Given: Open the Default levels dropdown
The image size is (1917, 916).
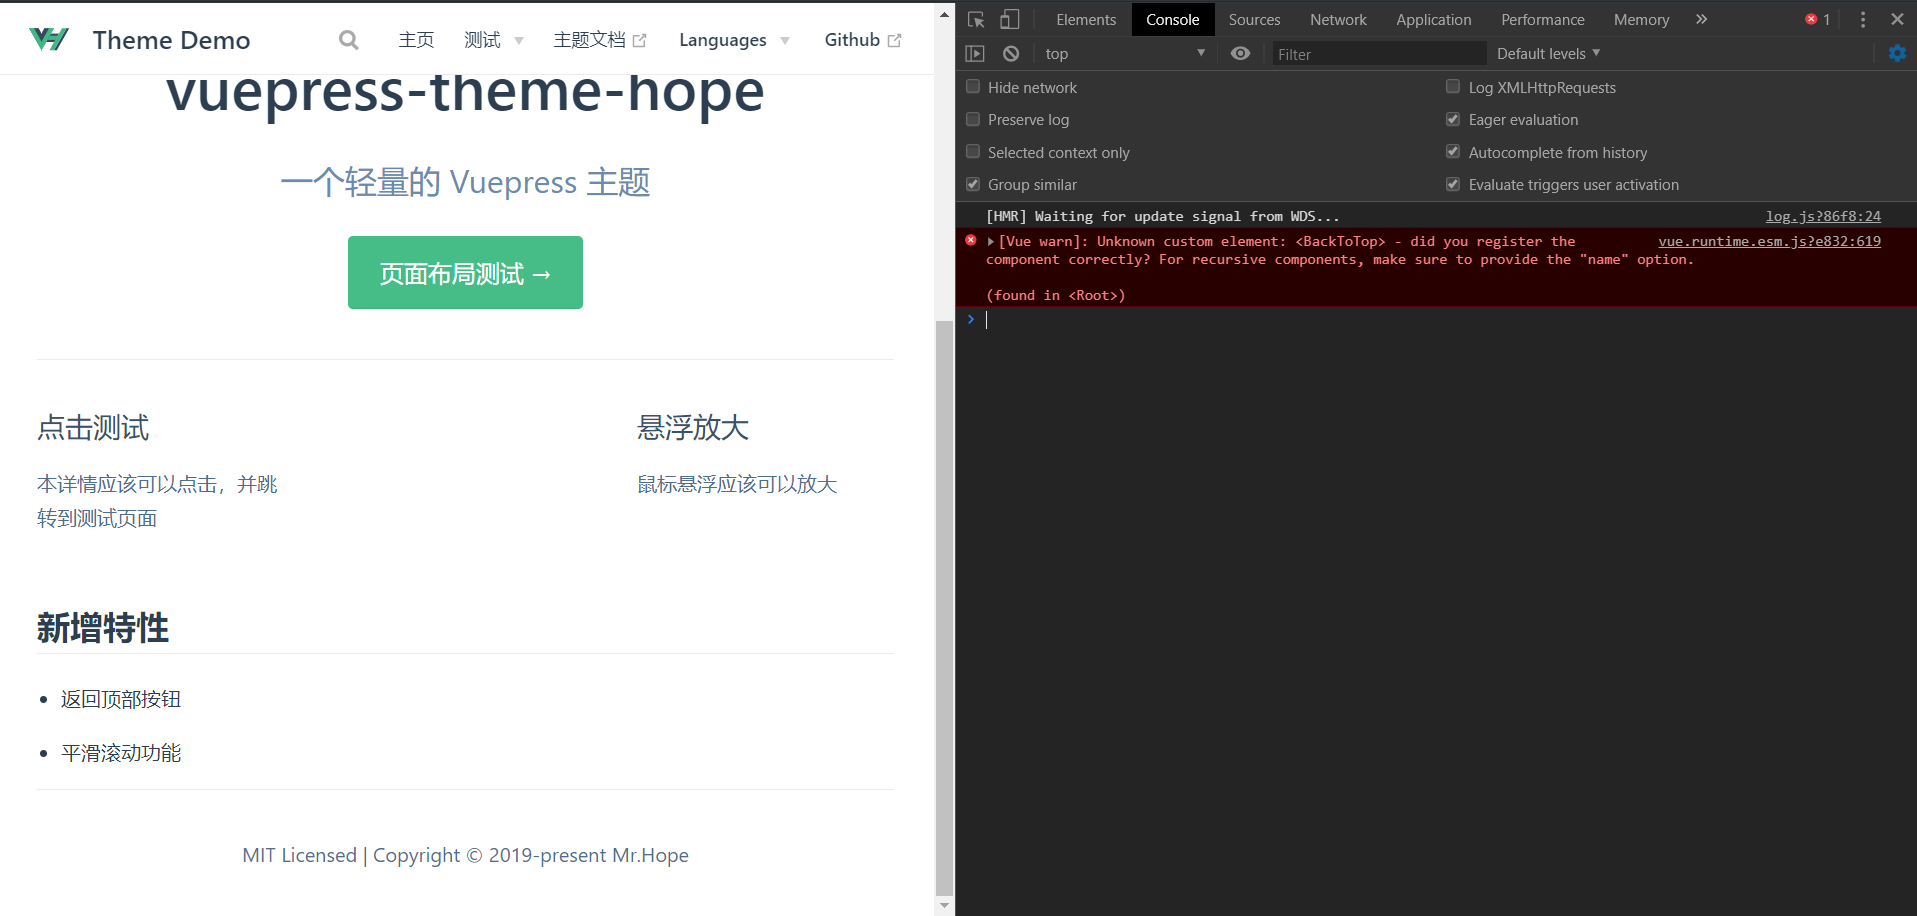Looking at the screenshot, I should [1546, 53].
